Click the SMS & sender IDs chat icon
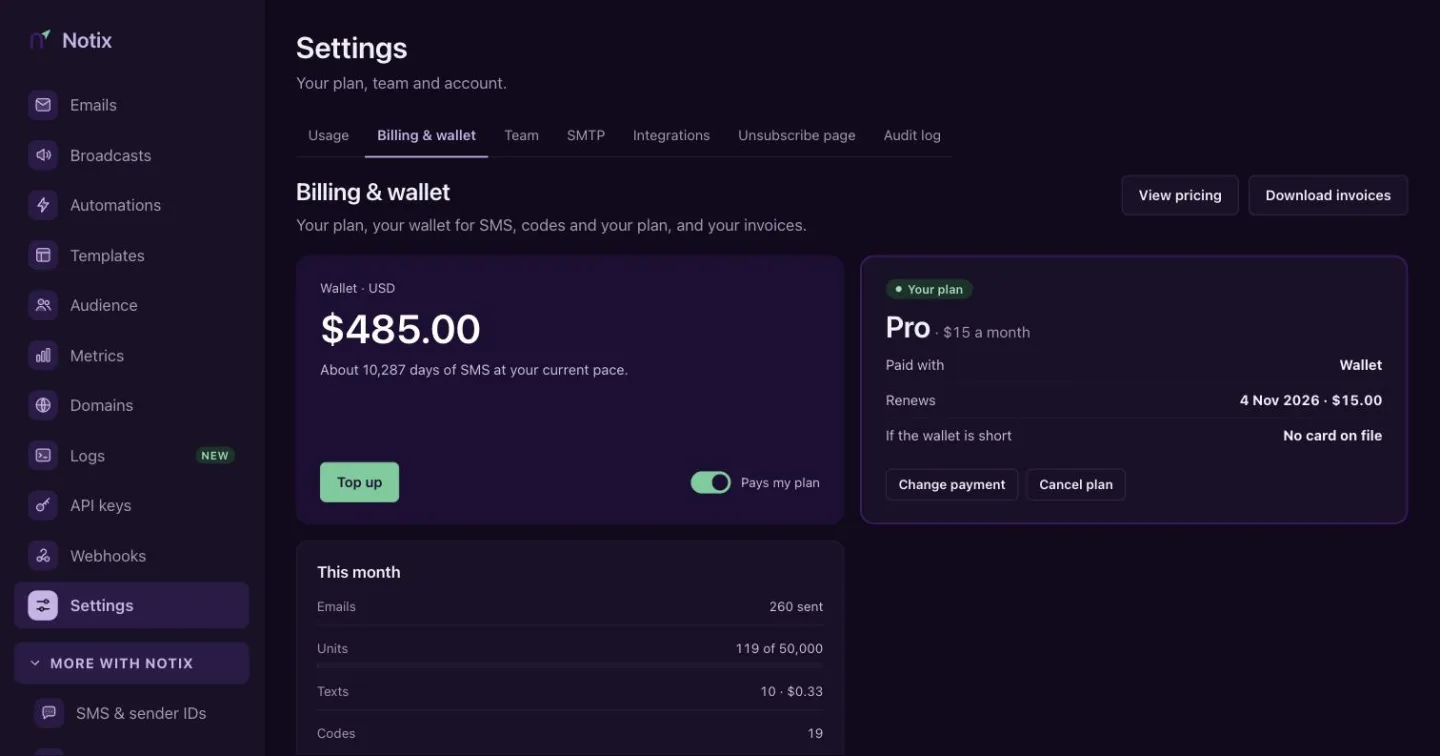 point(49,713)
